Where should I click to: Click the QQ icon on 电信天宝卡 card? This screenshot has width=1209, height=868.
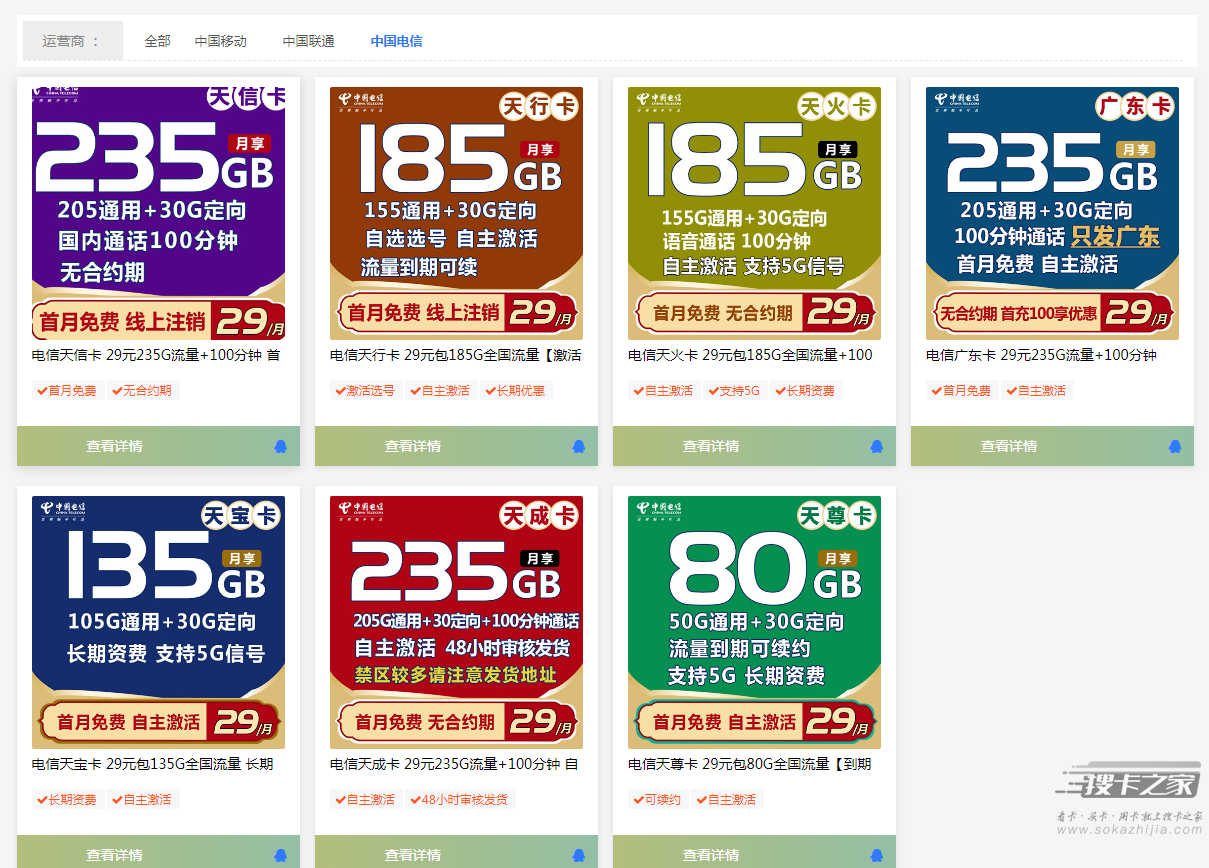tap(280, 855)
